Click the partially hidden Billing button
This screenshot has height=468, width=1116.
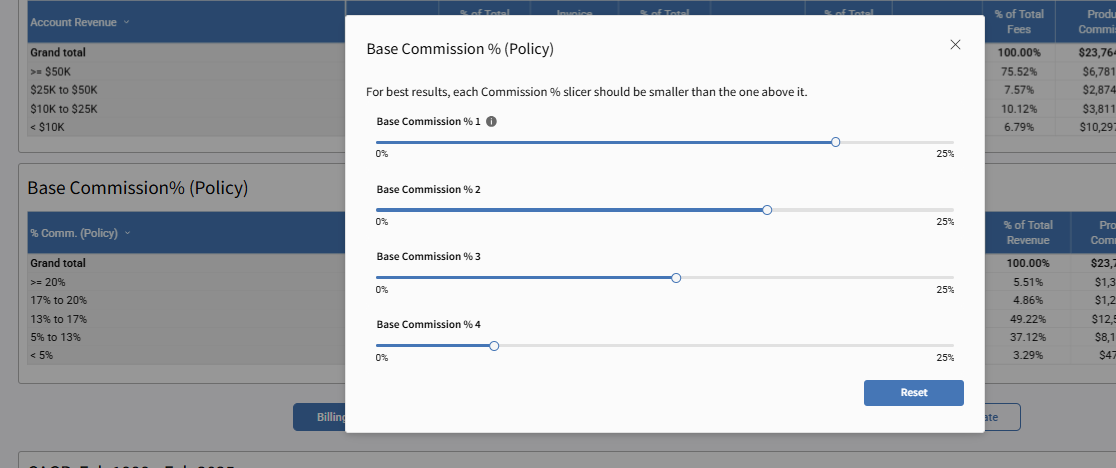(x=320, y=417)
